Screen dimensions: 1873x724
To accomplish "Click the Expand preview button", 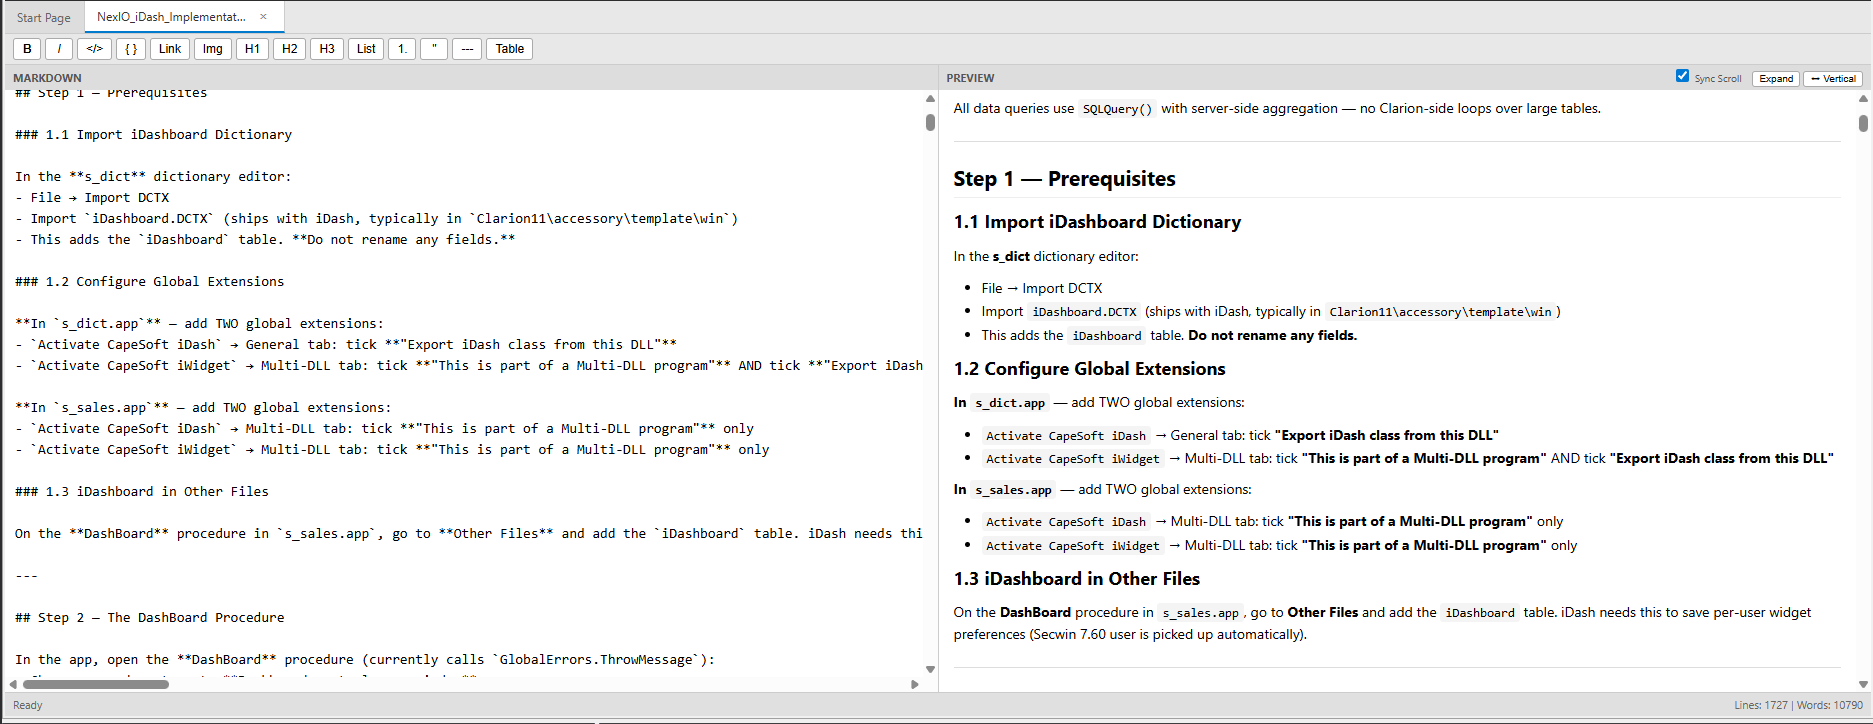I will pos(1776,78).
